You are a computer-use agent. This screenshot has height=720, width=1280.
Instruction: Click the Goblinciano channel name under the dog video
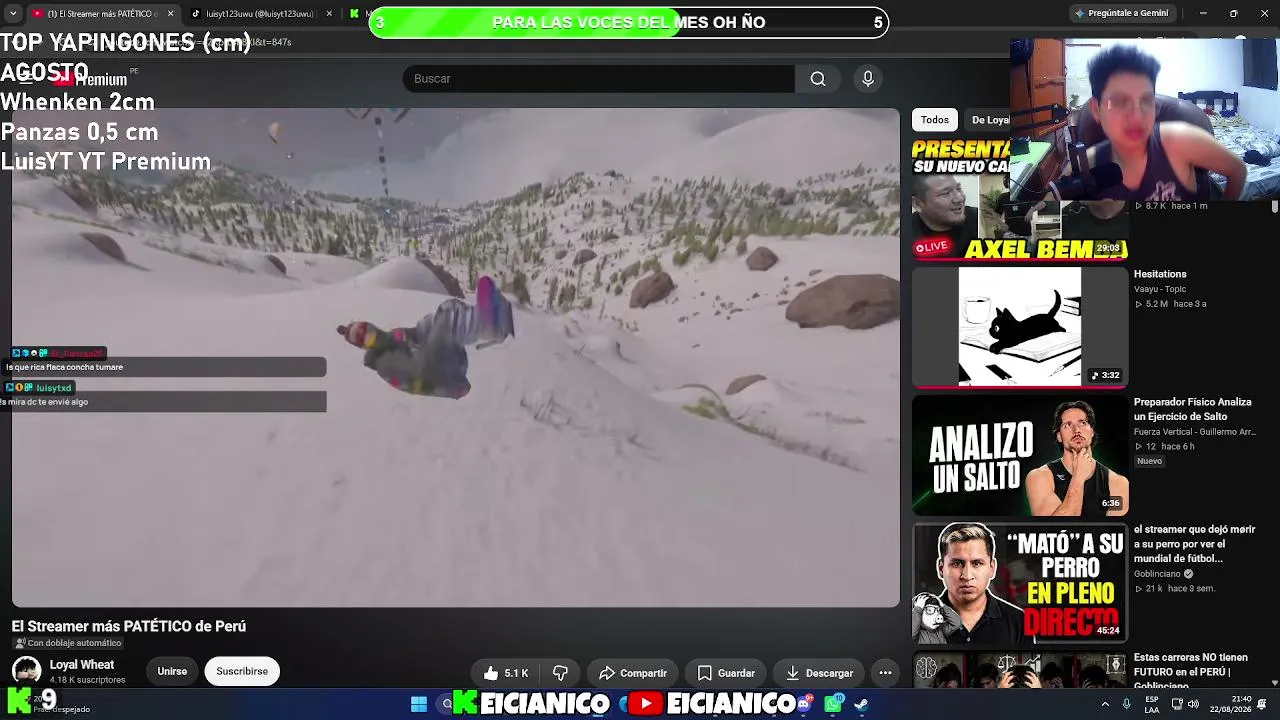(x=1157, y=574)
